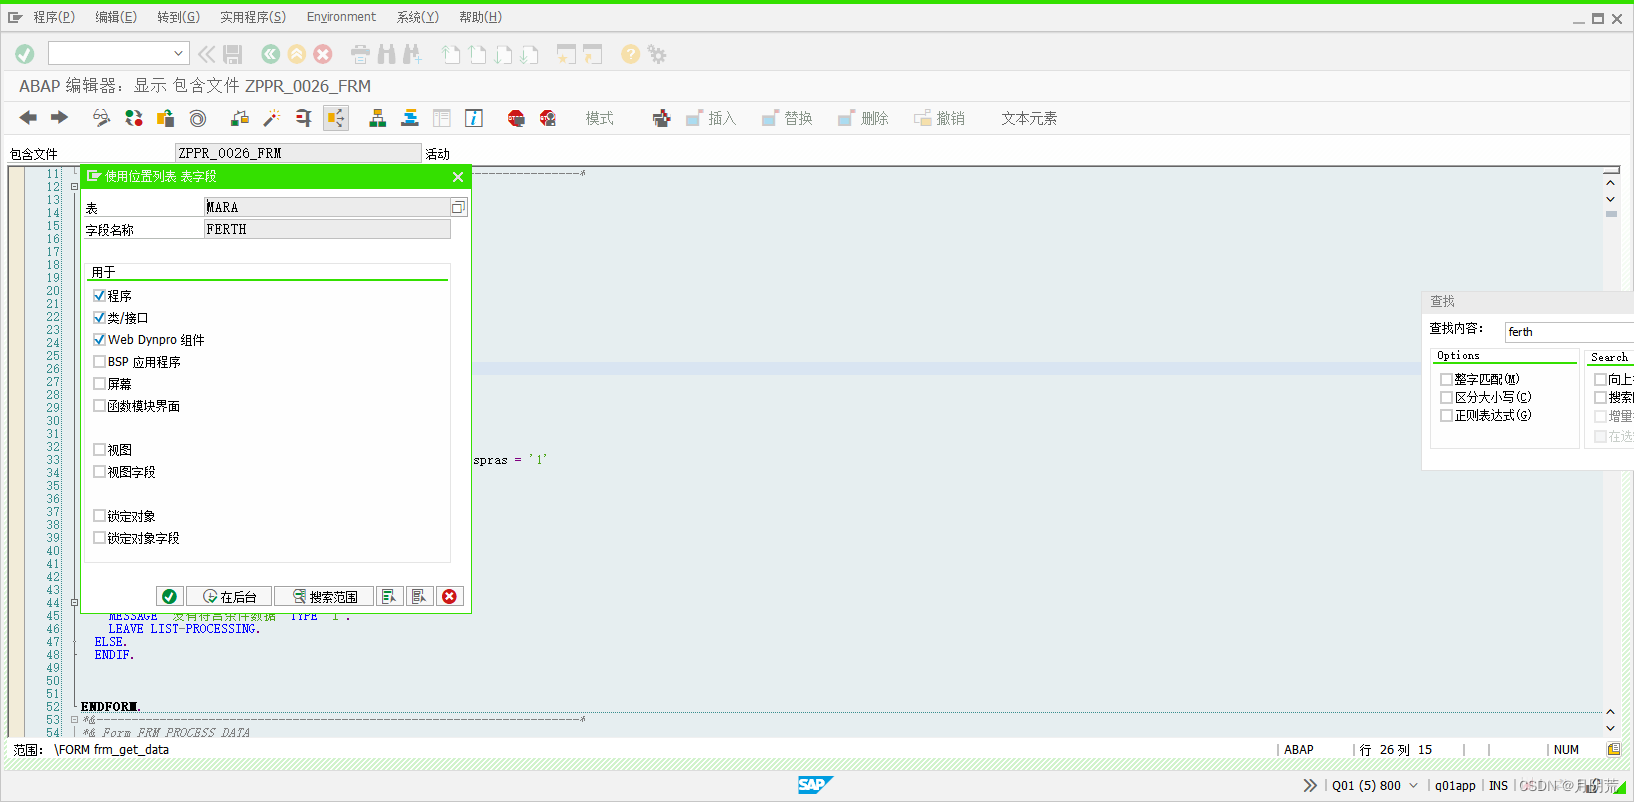The image size is (1634, 802).
Task: Click the Where-Used List icon
Action: point(303,118)
